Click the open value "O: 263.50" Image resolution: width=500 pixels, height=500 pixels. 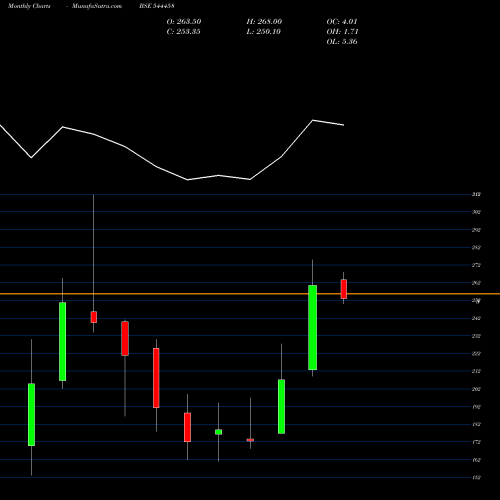184,21
